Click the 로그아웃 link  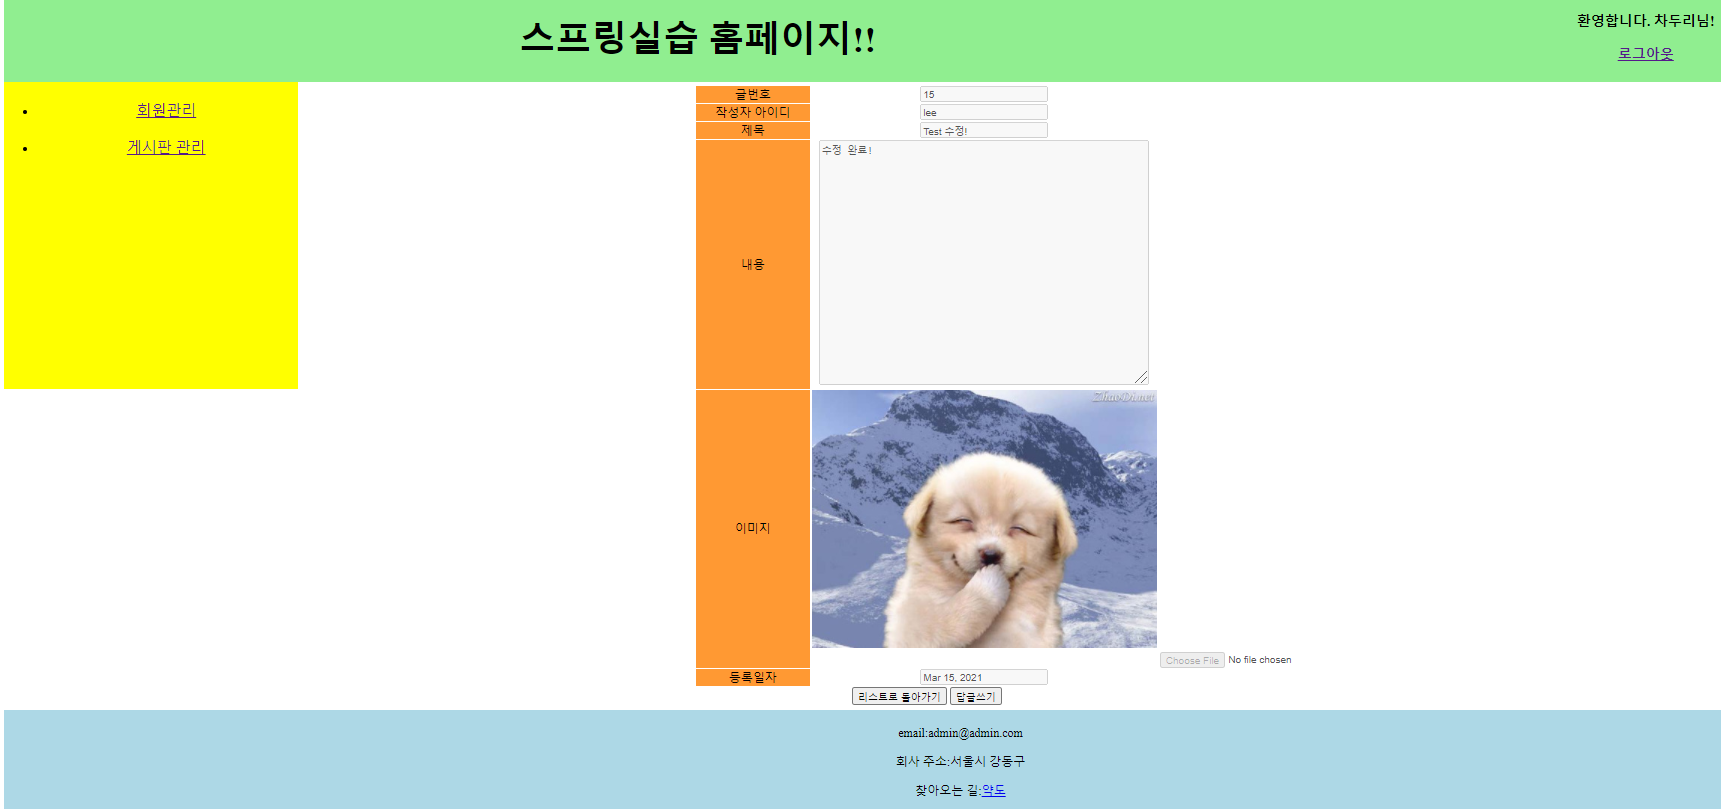pyautogui.click(x=1645, y=54)
